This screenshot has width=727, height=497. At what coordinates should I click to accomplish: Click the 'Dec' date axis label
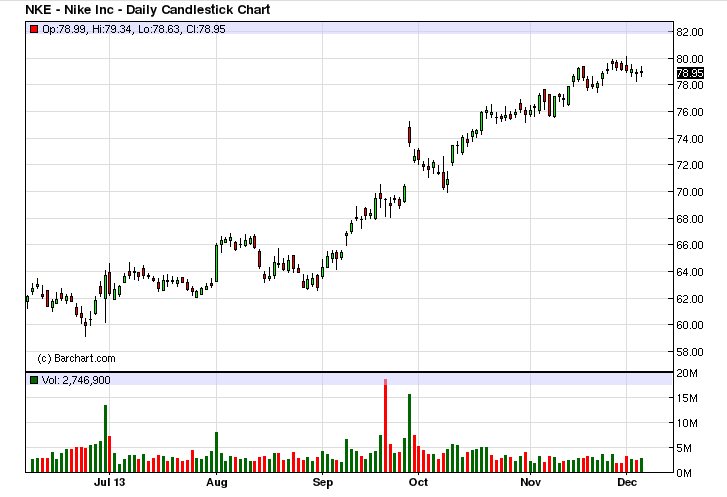pos(626,482)
